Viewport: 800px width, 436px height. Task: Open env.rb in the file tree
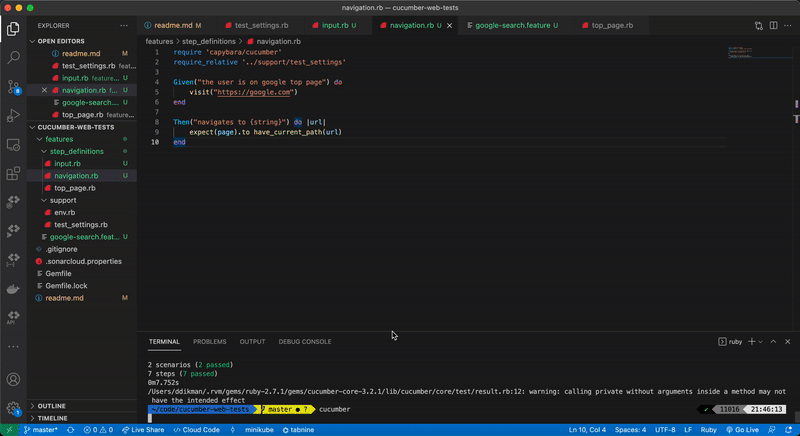82,213
